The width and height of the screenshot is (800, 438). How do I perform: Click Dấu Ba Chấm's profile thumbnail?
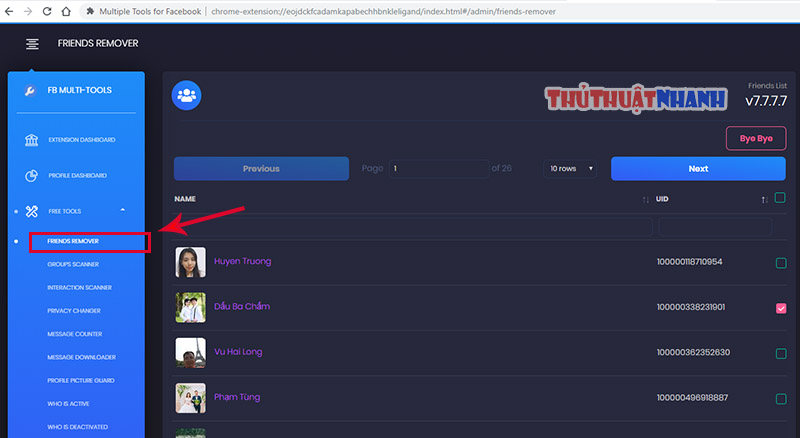(x=190, y=307)
